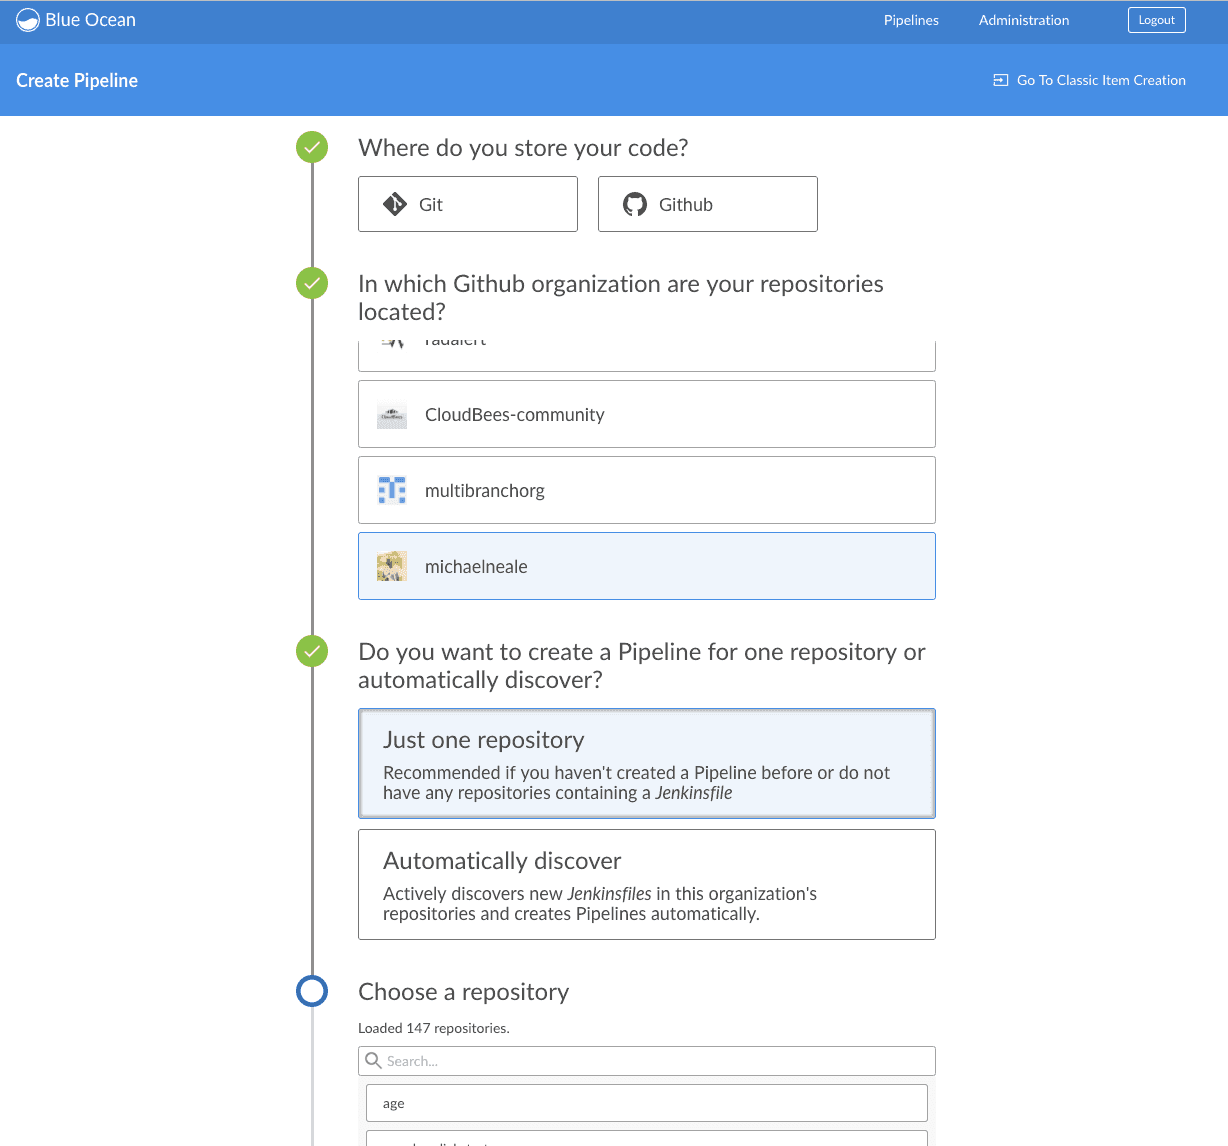This screenshot has width=1228, height=1146.
Task: Click the multibranchorg avatar icon
Action: [x=392, y=490]
